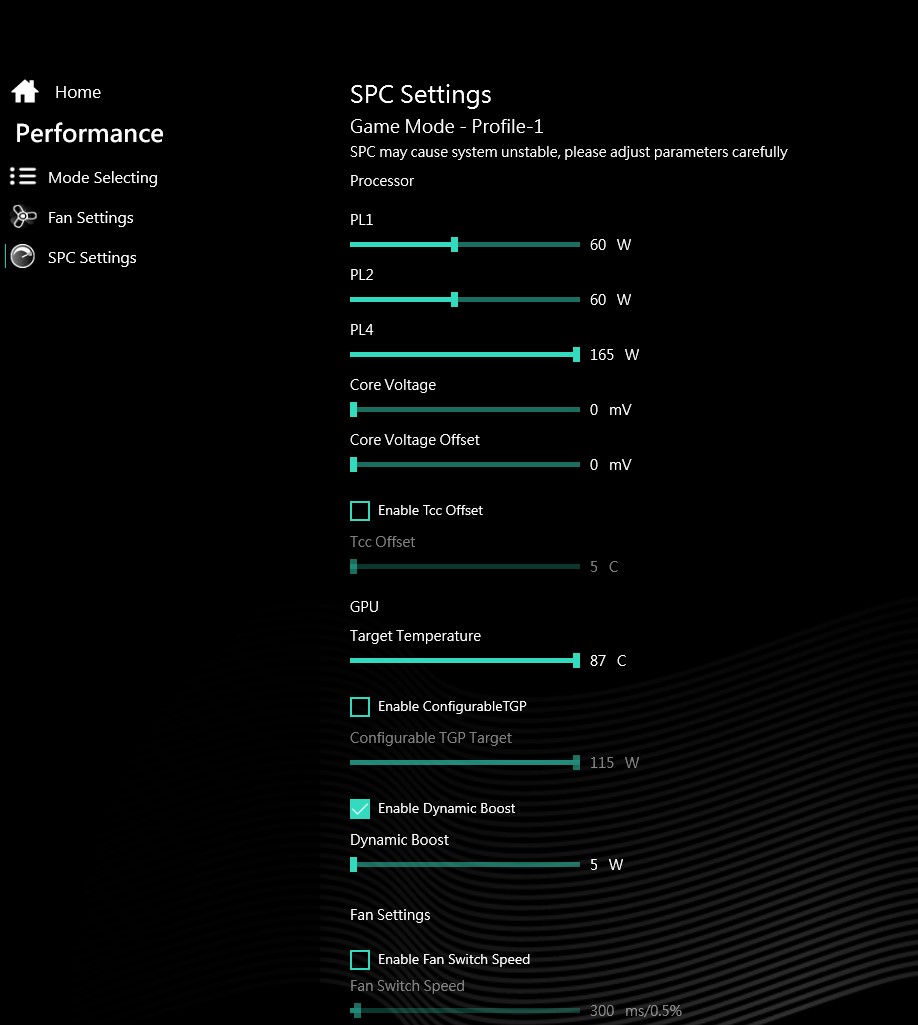The height and width of the screenshot is (1025, 918).
Task: Click the PL1 power slider handle
Action: point(454,244)
